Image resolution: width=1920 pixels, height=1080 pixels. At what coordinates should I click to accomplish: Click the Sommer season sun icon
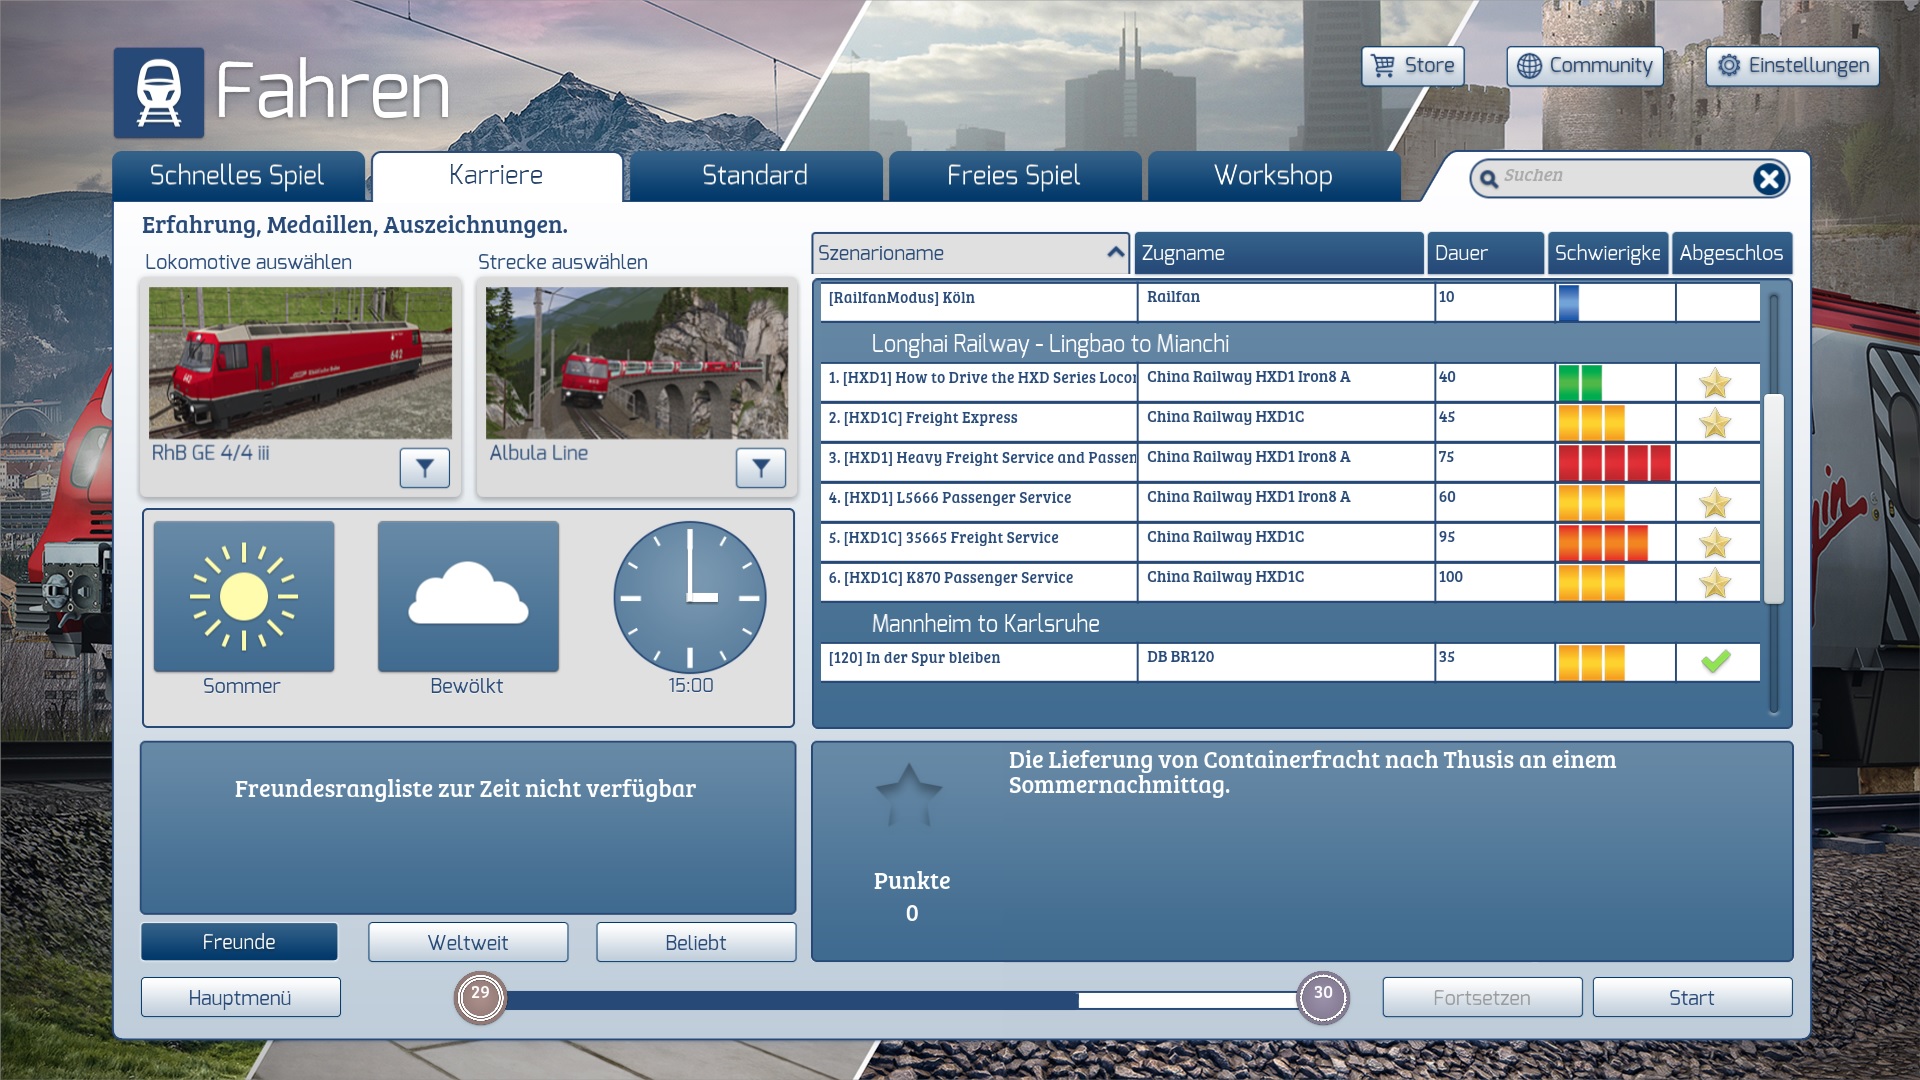coord(244,597)
